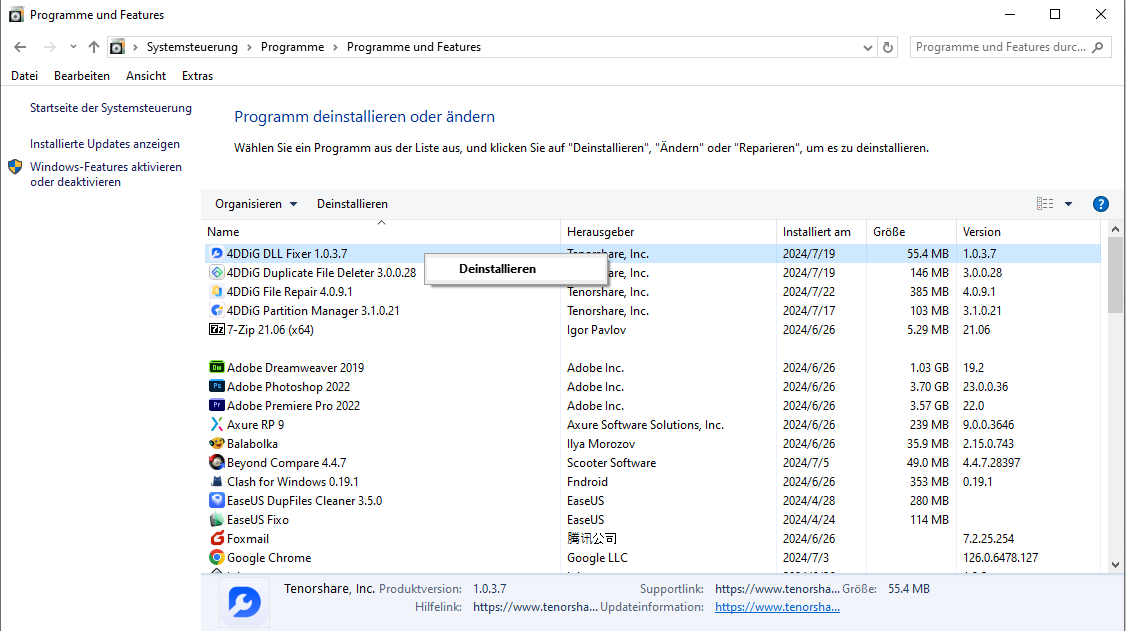The width and height of the screenshot is (1126, 631).
Task: Click the Adobe Dreamweaver 2019 icon
Action: [216, 368]
